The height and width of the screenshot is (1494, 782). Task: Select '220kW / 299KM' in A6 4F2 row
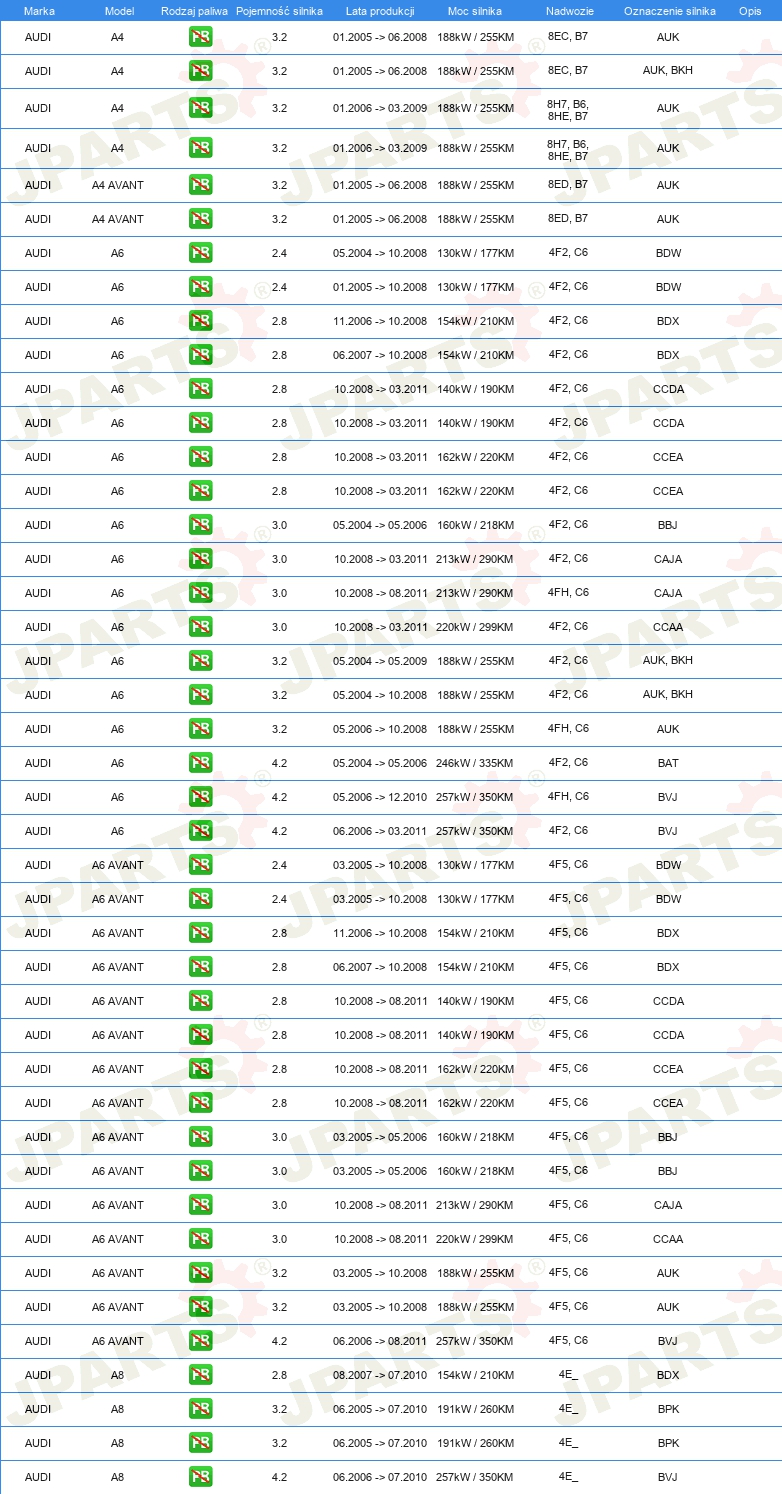[475, 627]
